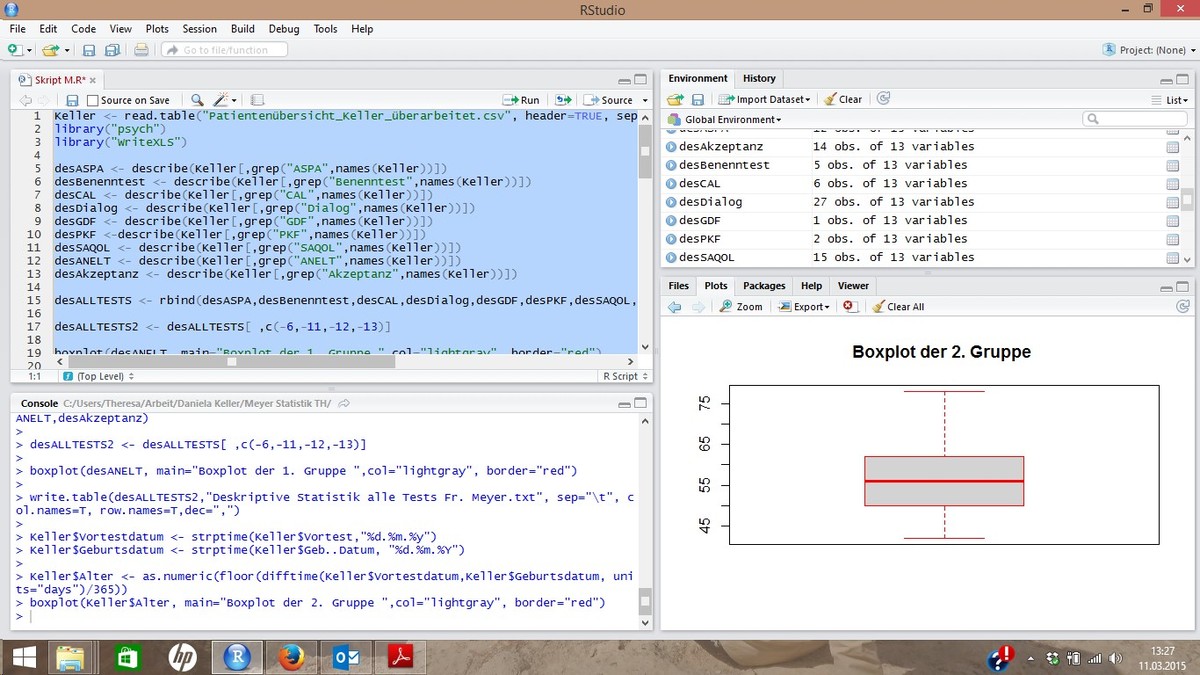Open the Session menu

[x=200, y=29]
